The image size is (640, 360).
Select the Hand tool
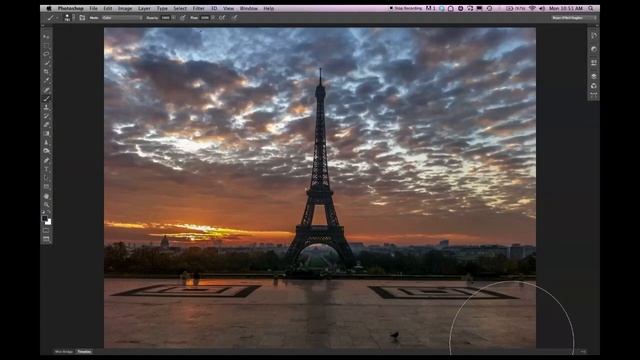pos(46,196)
